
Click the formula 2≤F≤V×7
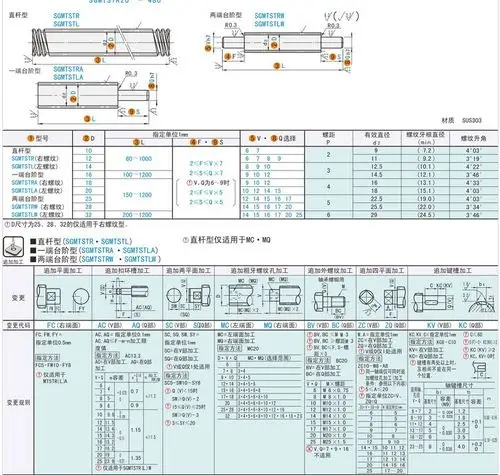click(x=206, y=164)
